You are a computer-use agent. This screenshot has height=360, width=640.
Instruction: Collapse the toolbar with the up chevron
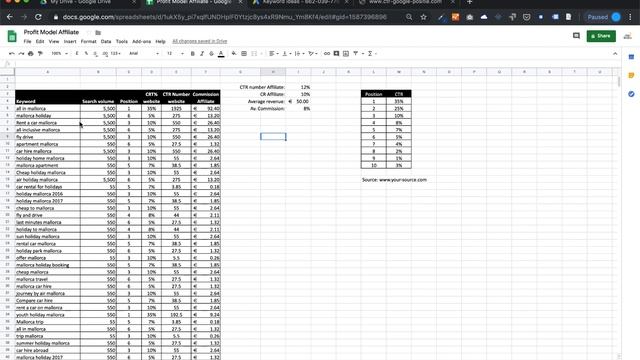pos(615,53)
